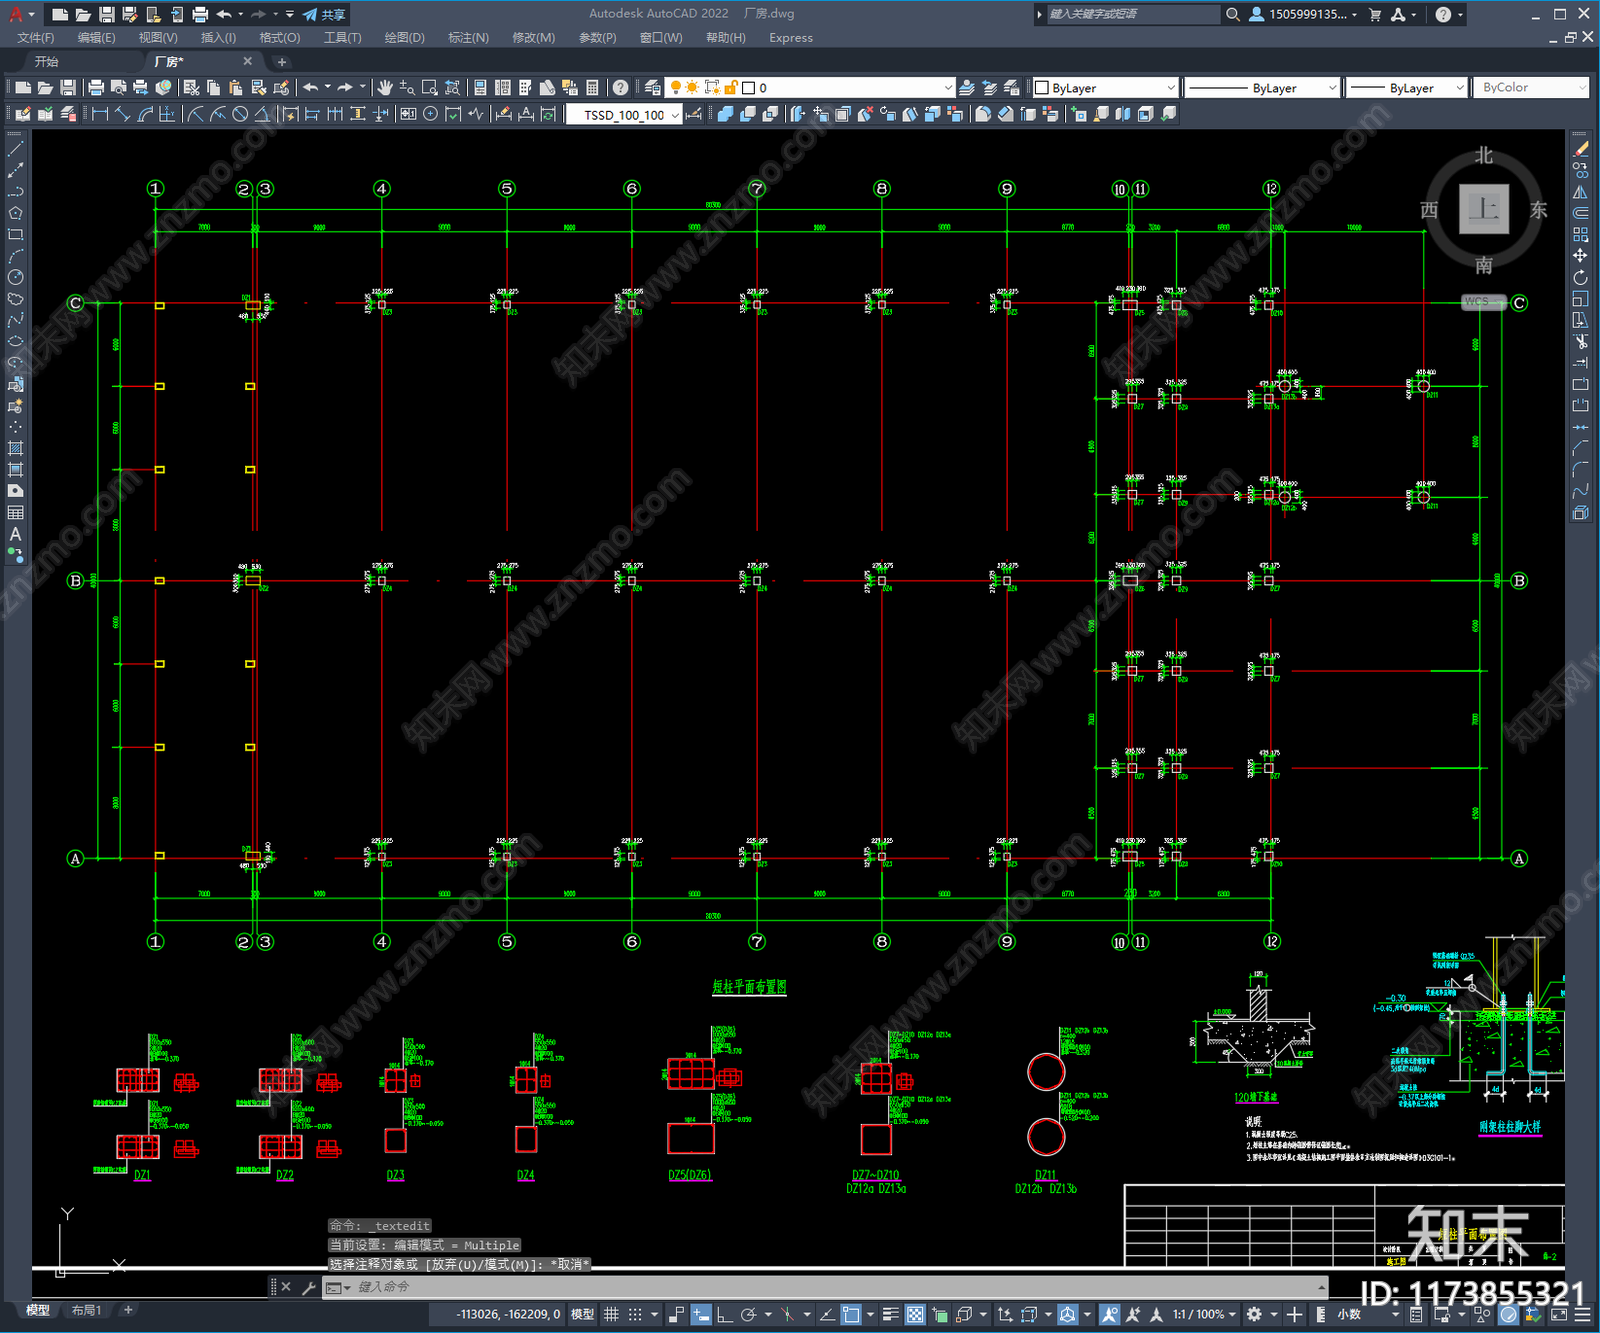The height and width of the screenshot is (1333, 1600).
Task: Open the 标注(N) menu
Action: coord(468,38)
